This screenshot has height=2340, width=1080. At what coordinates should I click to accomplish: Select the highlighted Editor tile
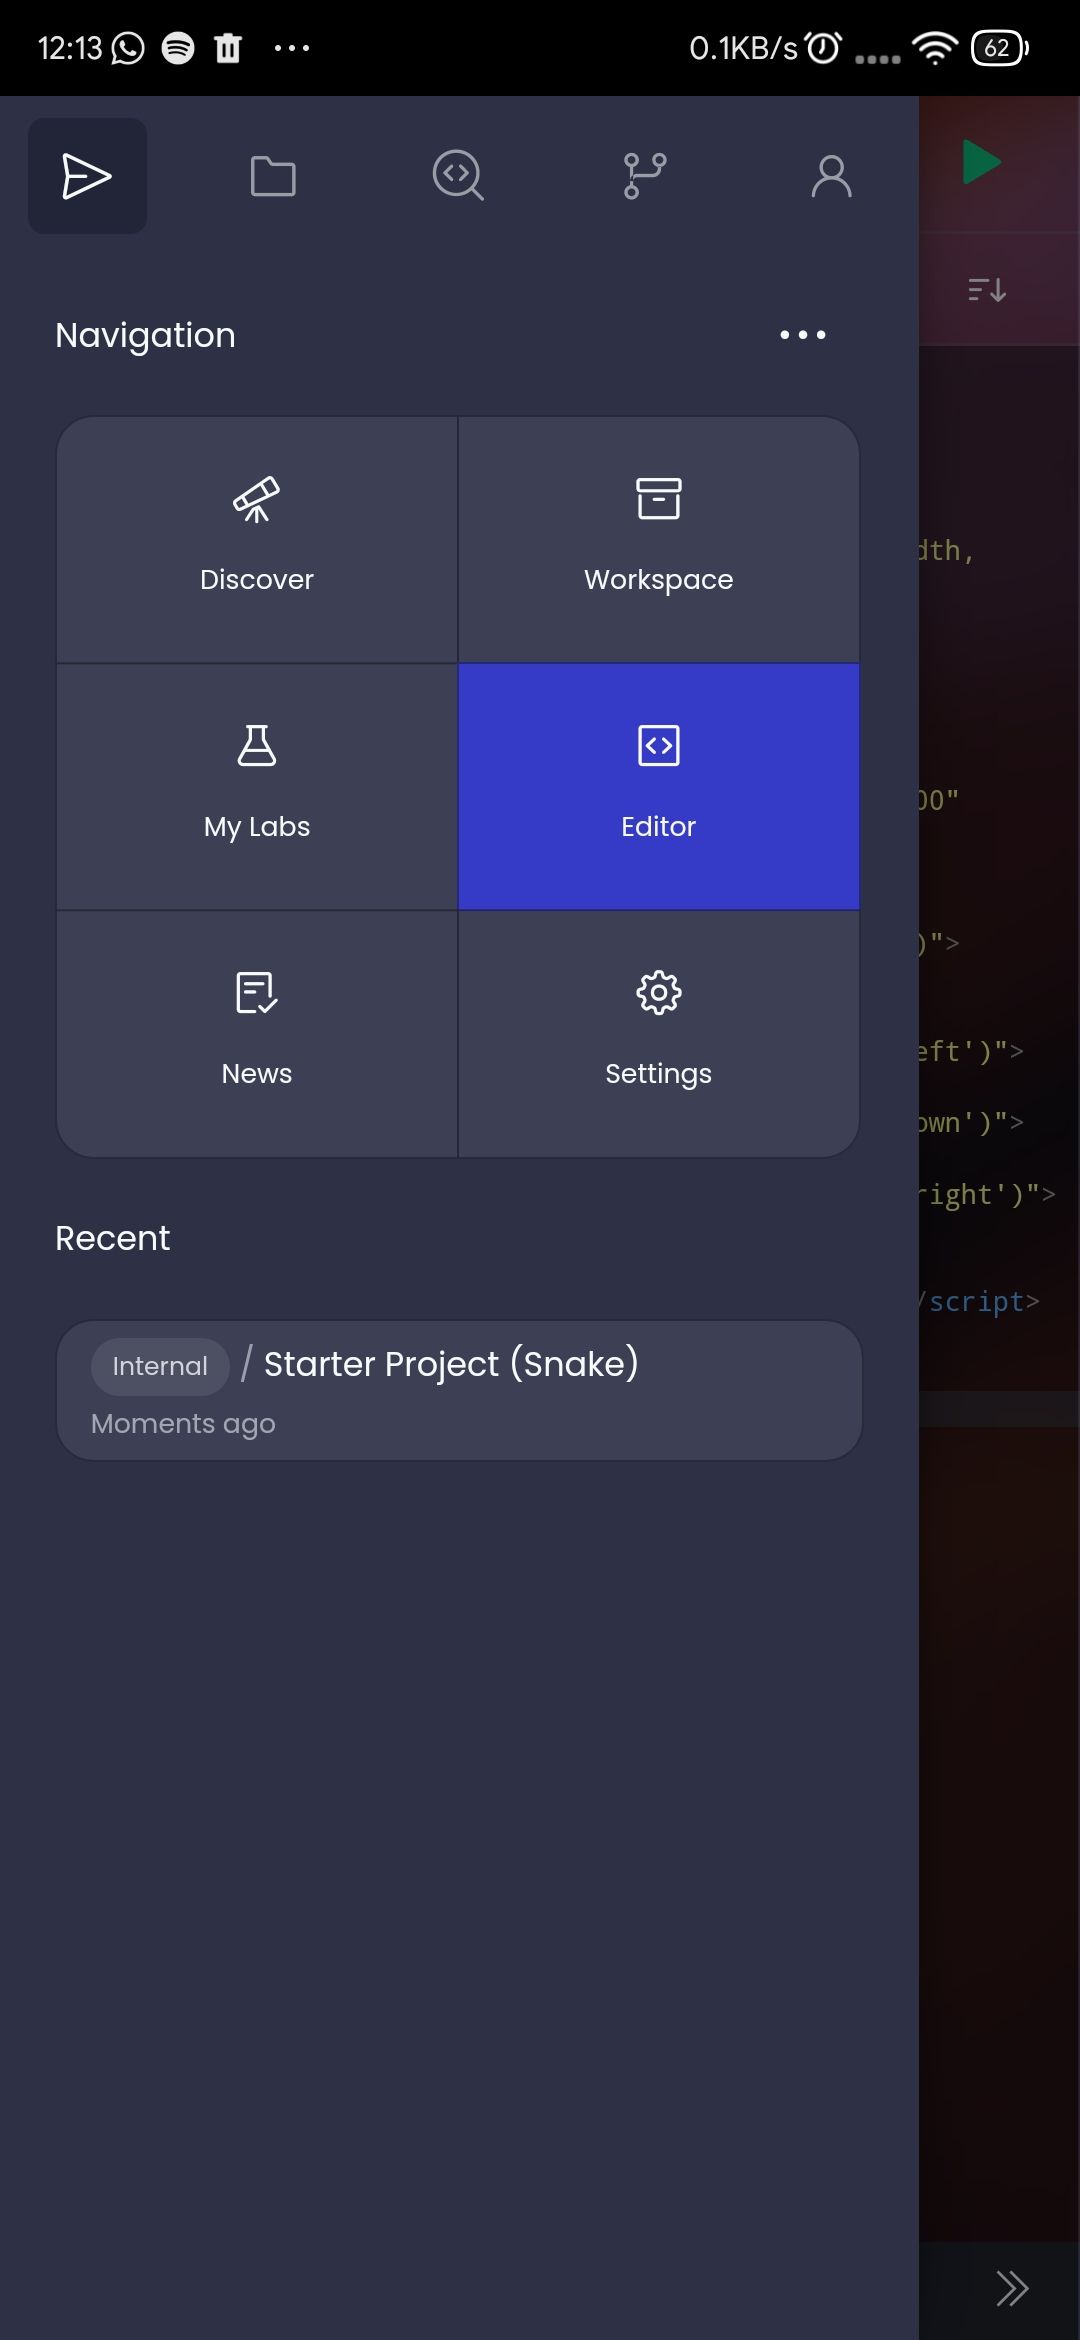point(658,784)
